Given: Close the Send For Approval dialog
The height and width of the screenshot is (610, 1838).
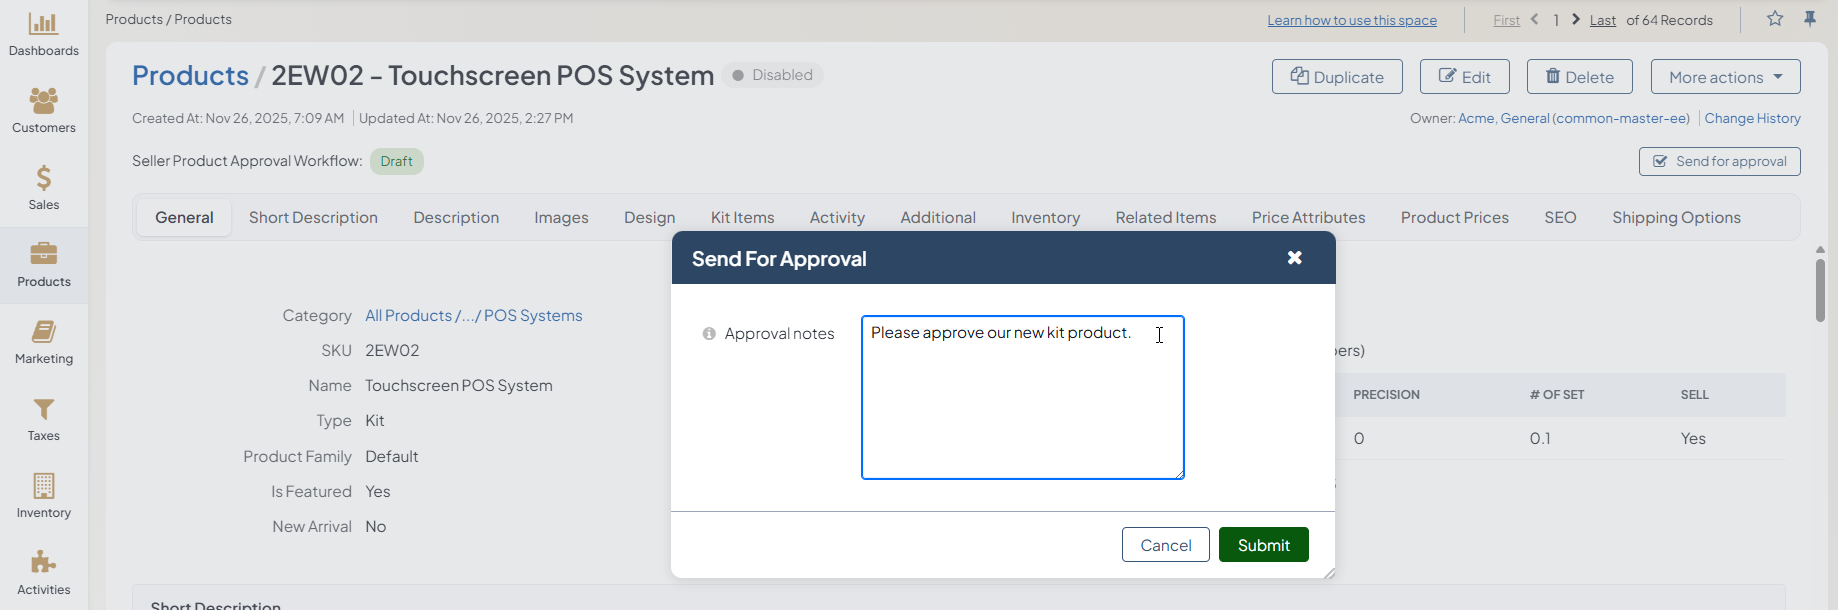Looking at the screenshot, I should (1295, 258).
